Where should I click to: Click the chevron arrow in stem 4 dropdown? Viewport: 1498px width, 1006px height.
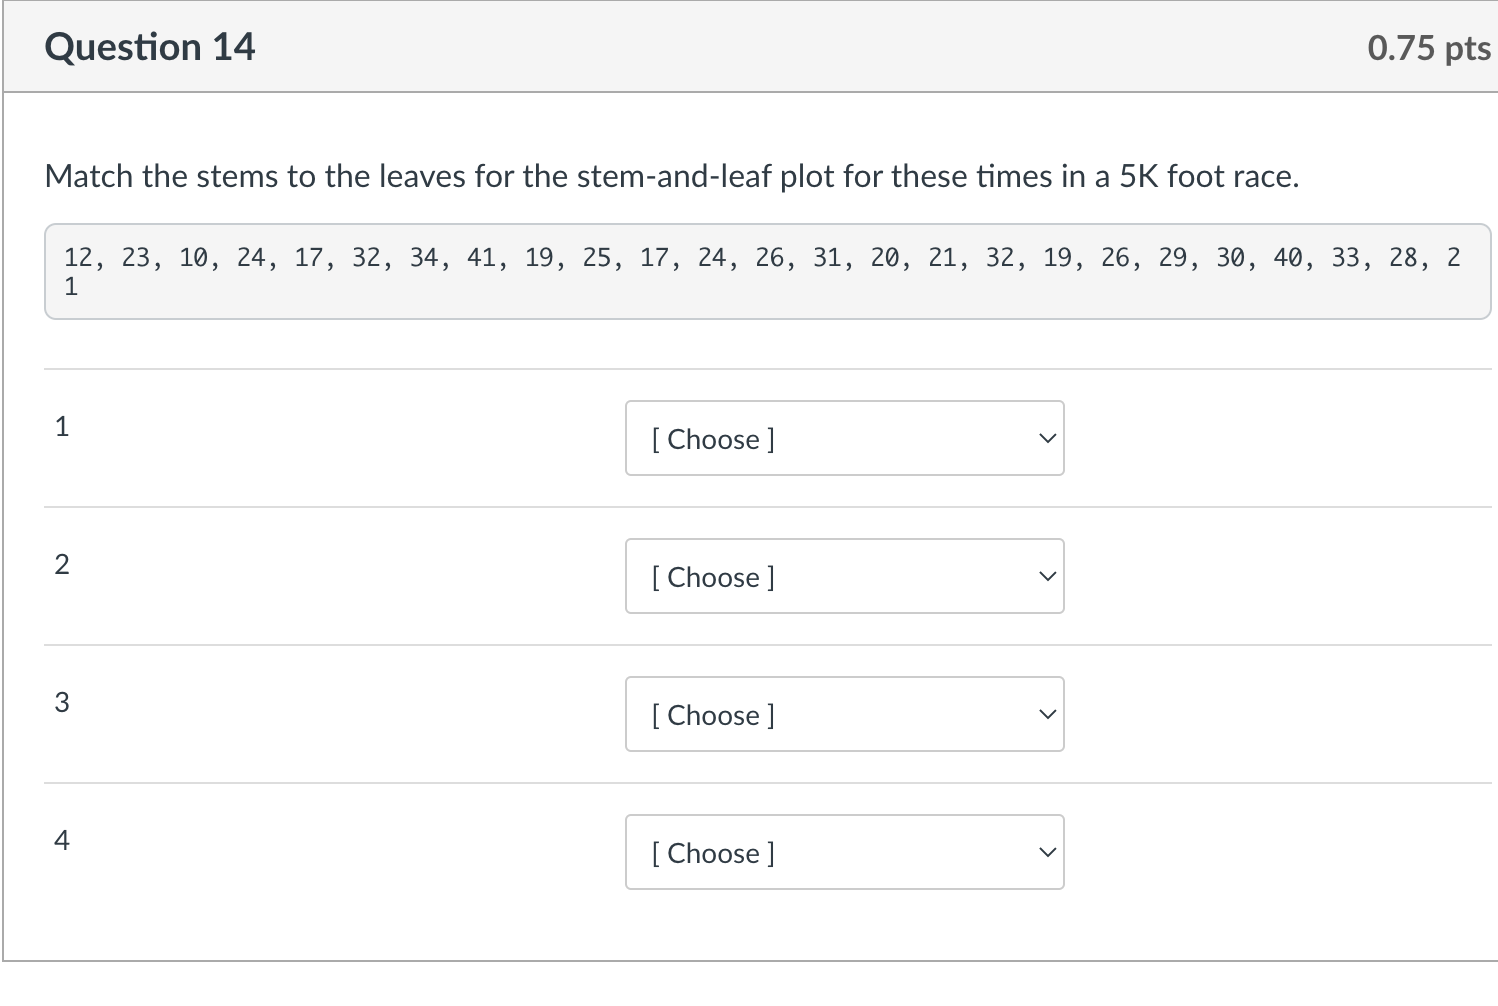click(1047, 853)
